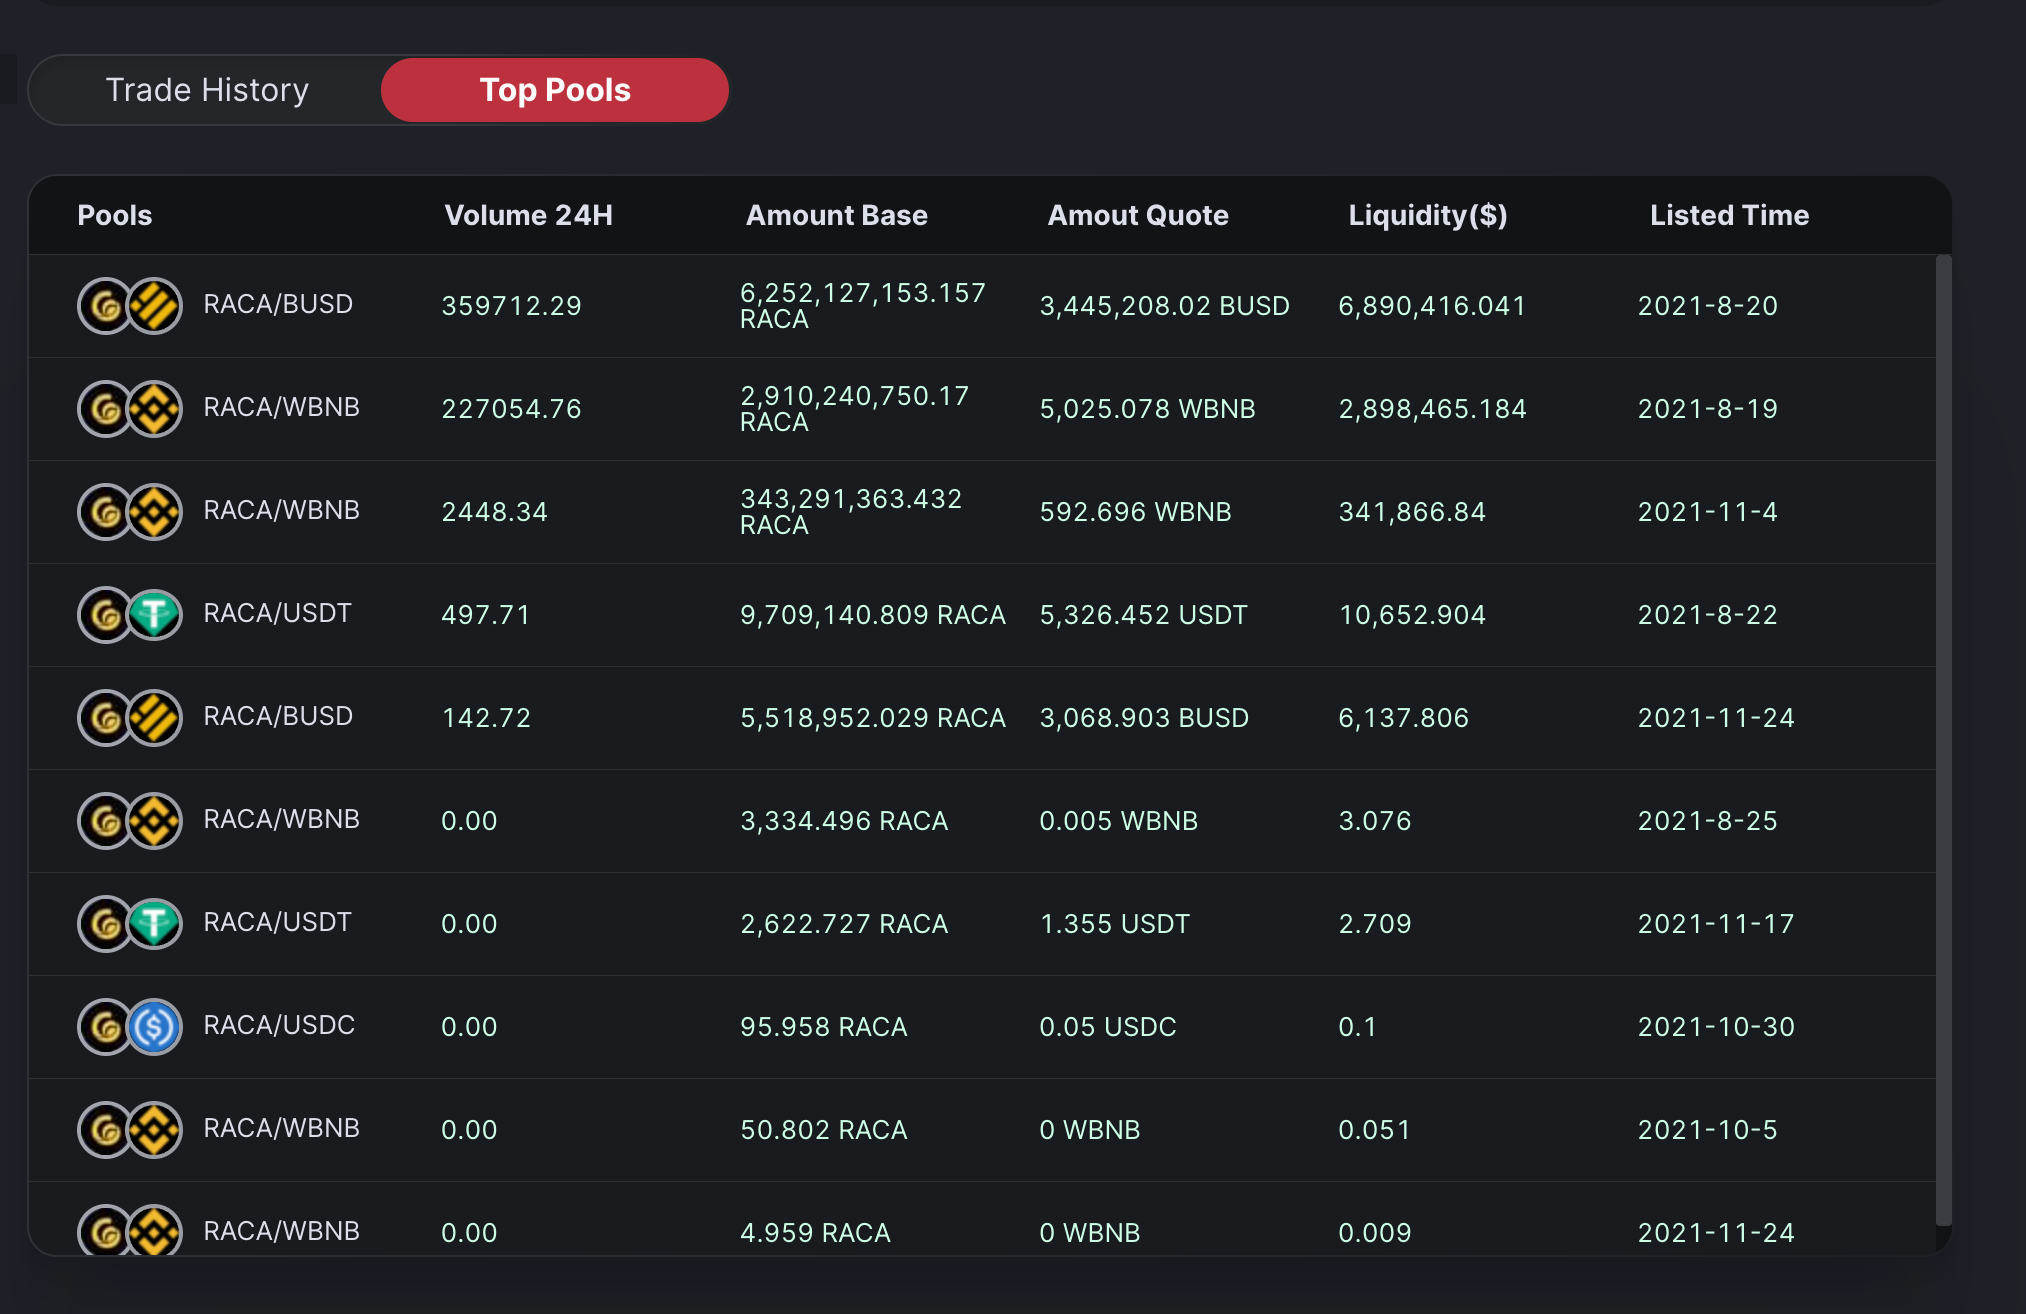Switch to the Trade History tab
Screen dimensions: 2026x1314
coord(207,90)
